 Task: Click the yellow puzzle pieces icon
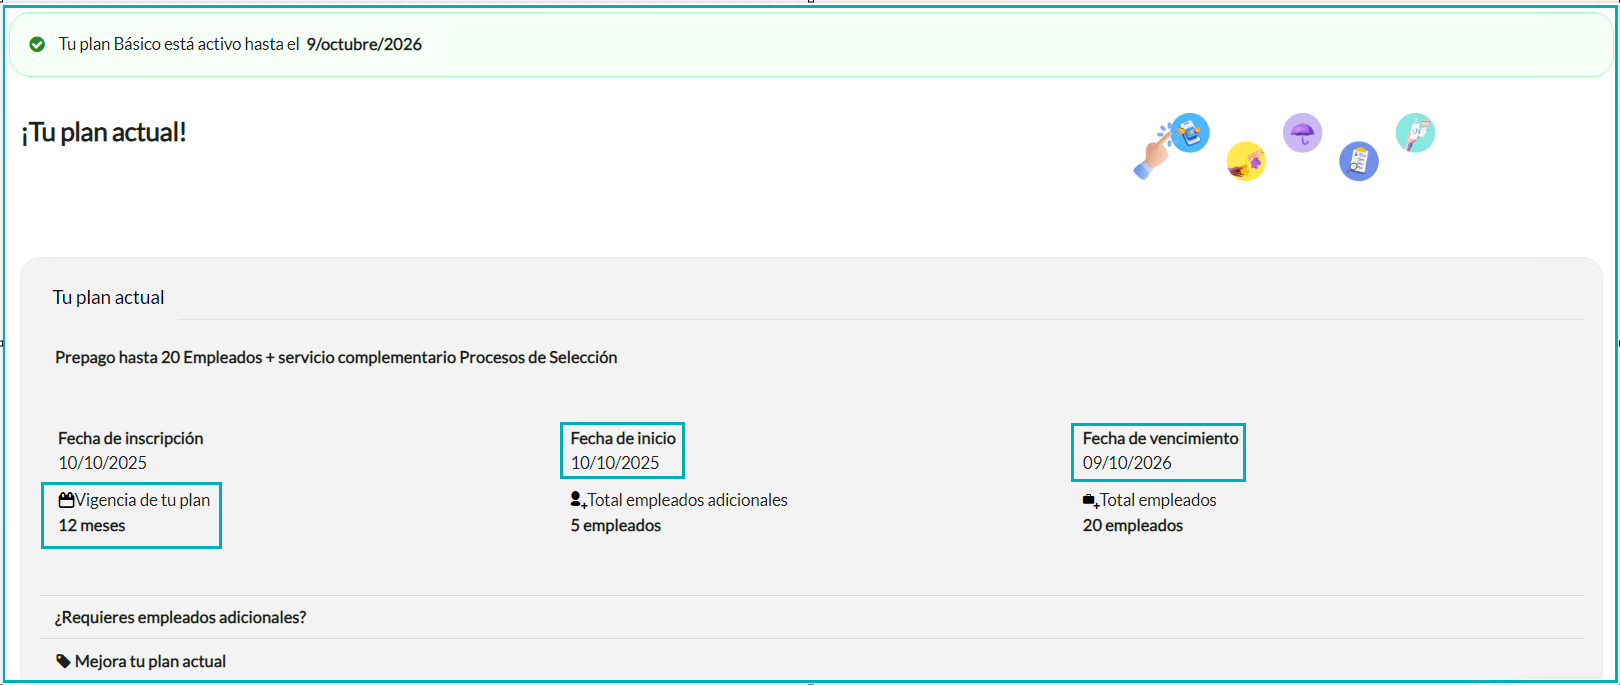(x=1246, y=161)
